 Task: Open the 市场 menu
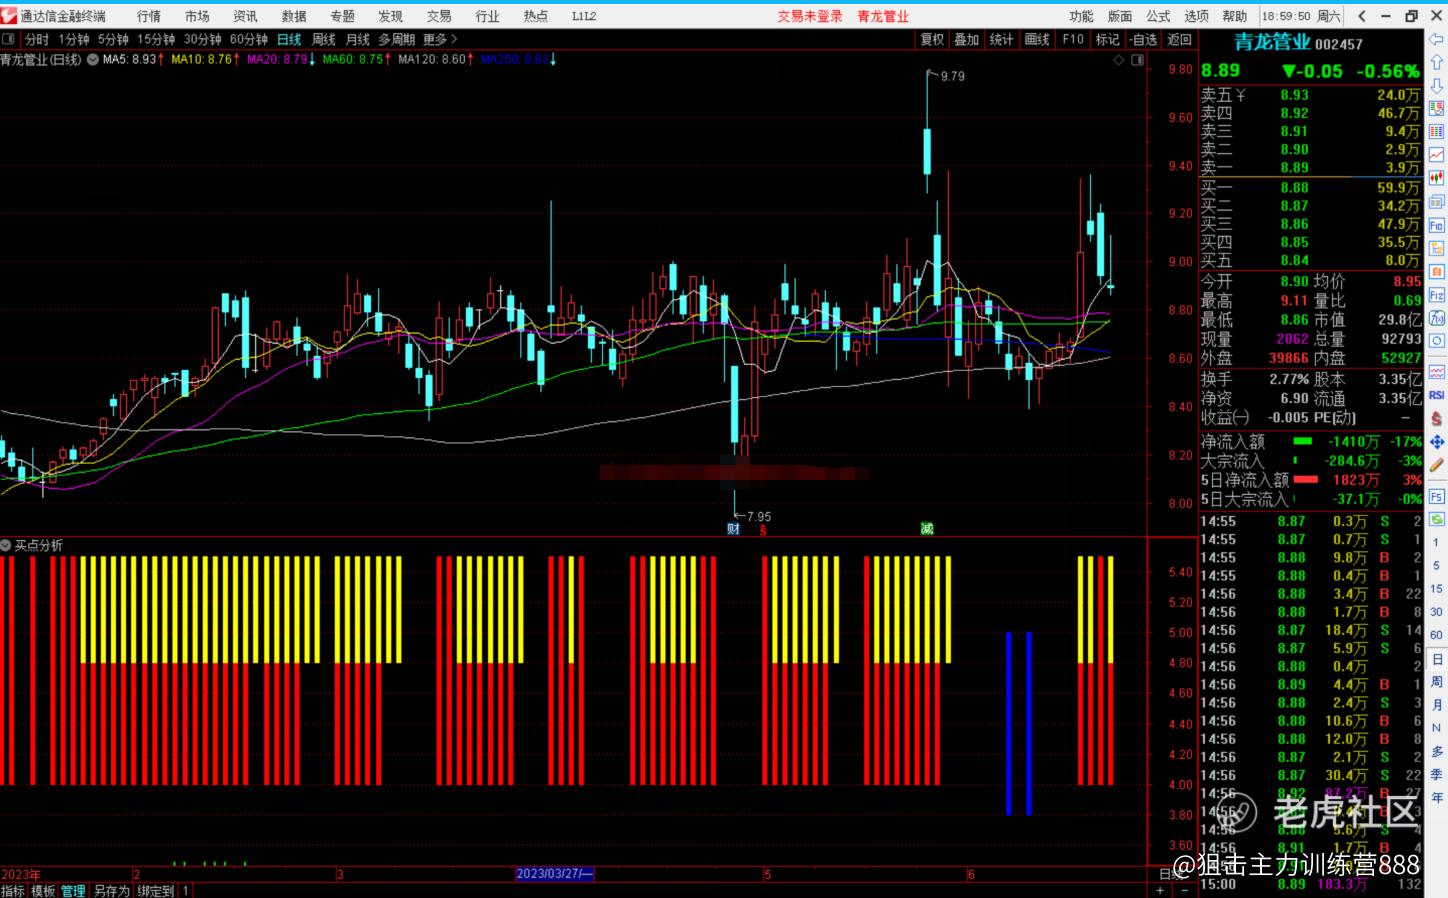coord(197,16)
